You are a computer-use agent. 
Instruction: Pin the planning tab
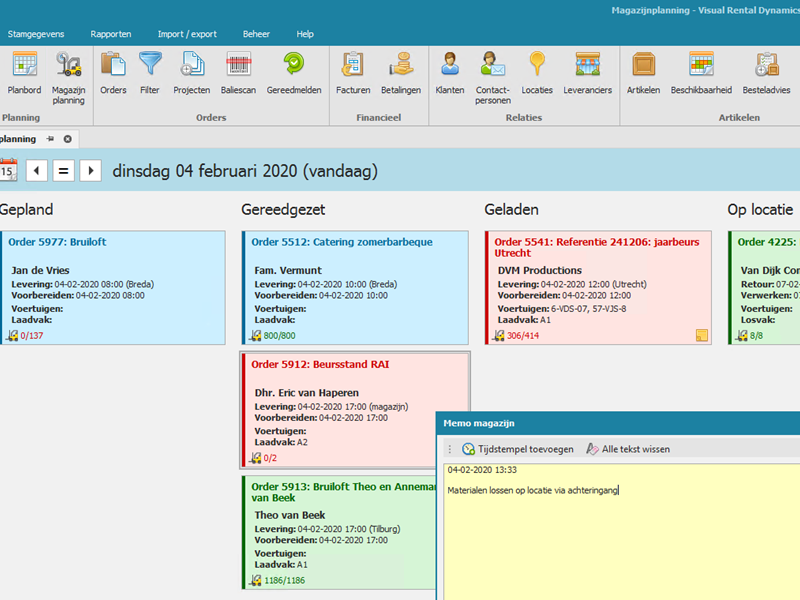point(51,139)
